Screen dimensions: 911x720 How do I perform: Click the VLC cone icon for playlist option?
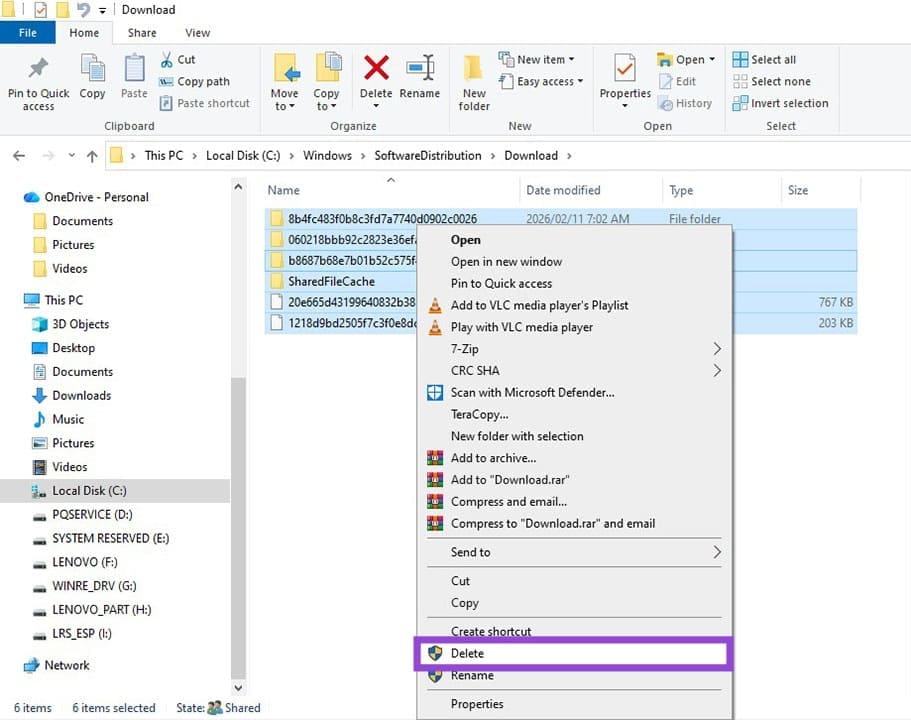click(433, 305)
